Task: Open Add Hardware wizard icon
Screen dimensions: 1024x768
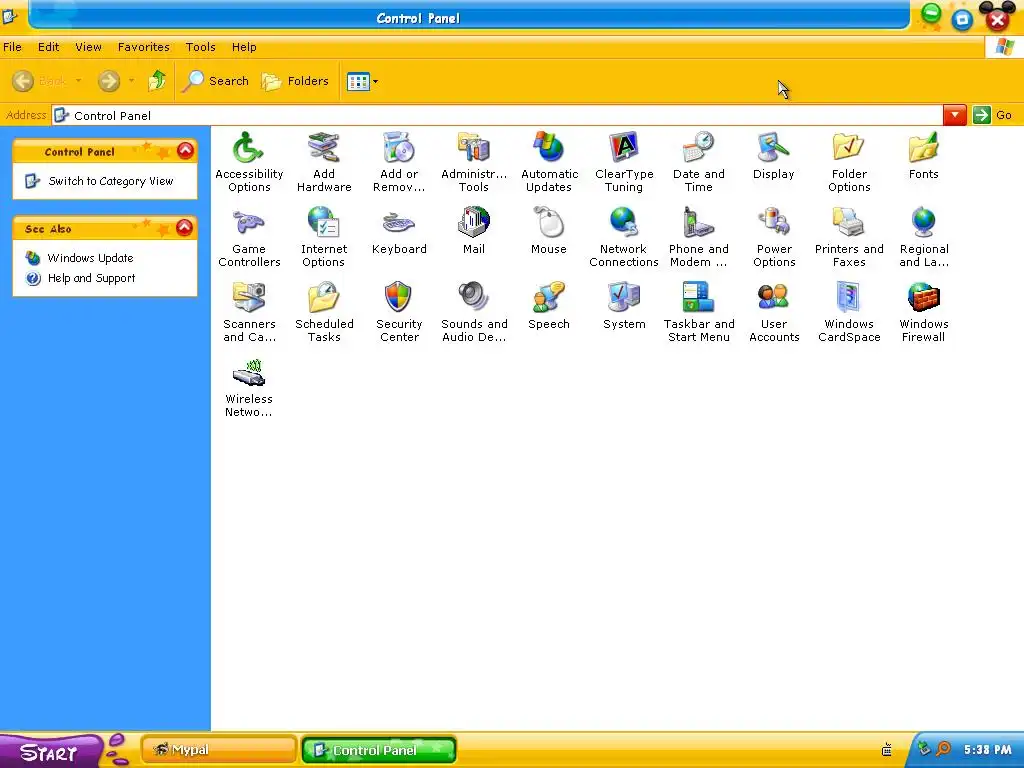Action: (x=324, y=162)
